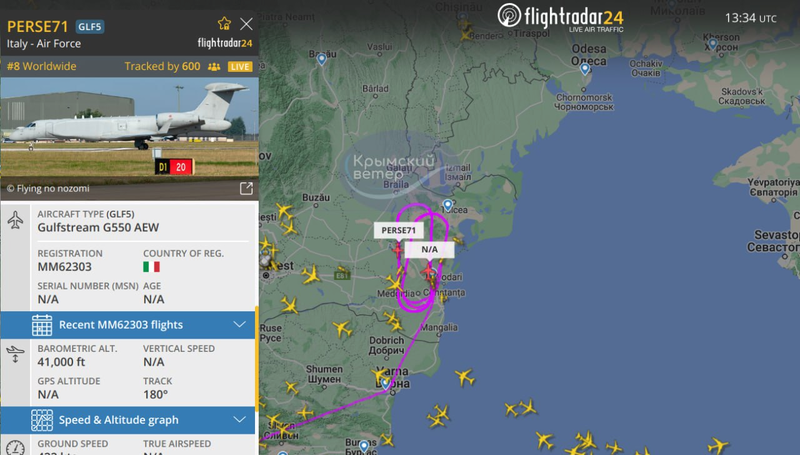The height and width of the screenshot is (455, 800).
Task: Click the Tracked by 600 viewers icon
Action: pos(214,67)
